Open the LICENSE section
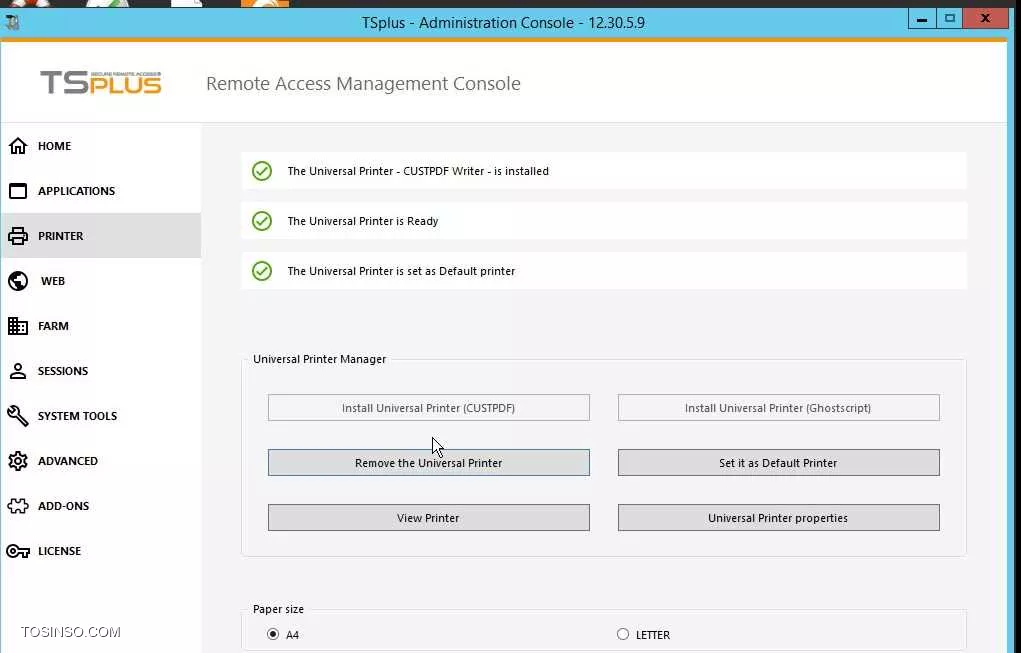1021x653 pixels. [x=59, y=551]
